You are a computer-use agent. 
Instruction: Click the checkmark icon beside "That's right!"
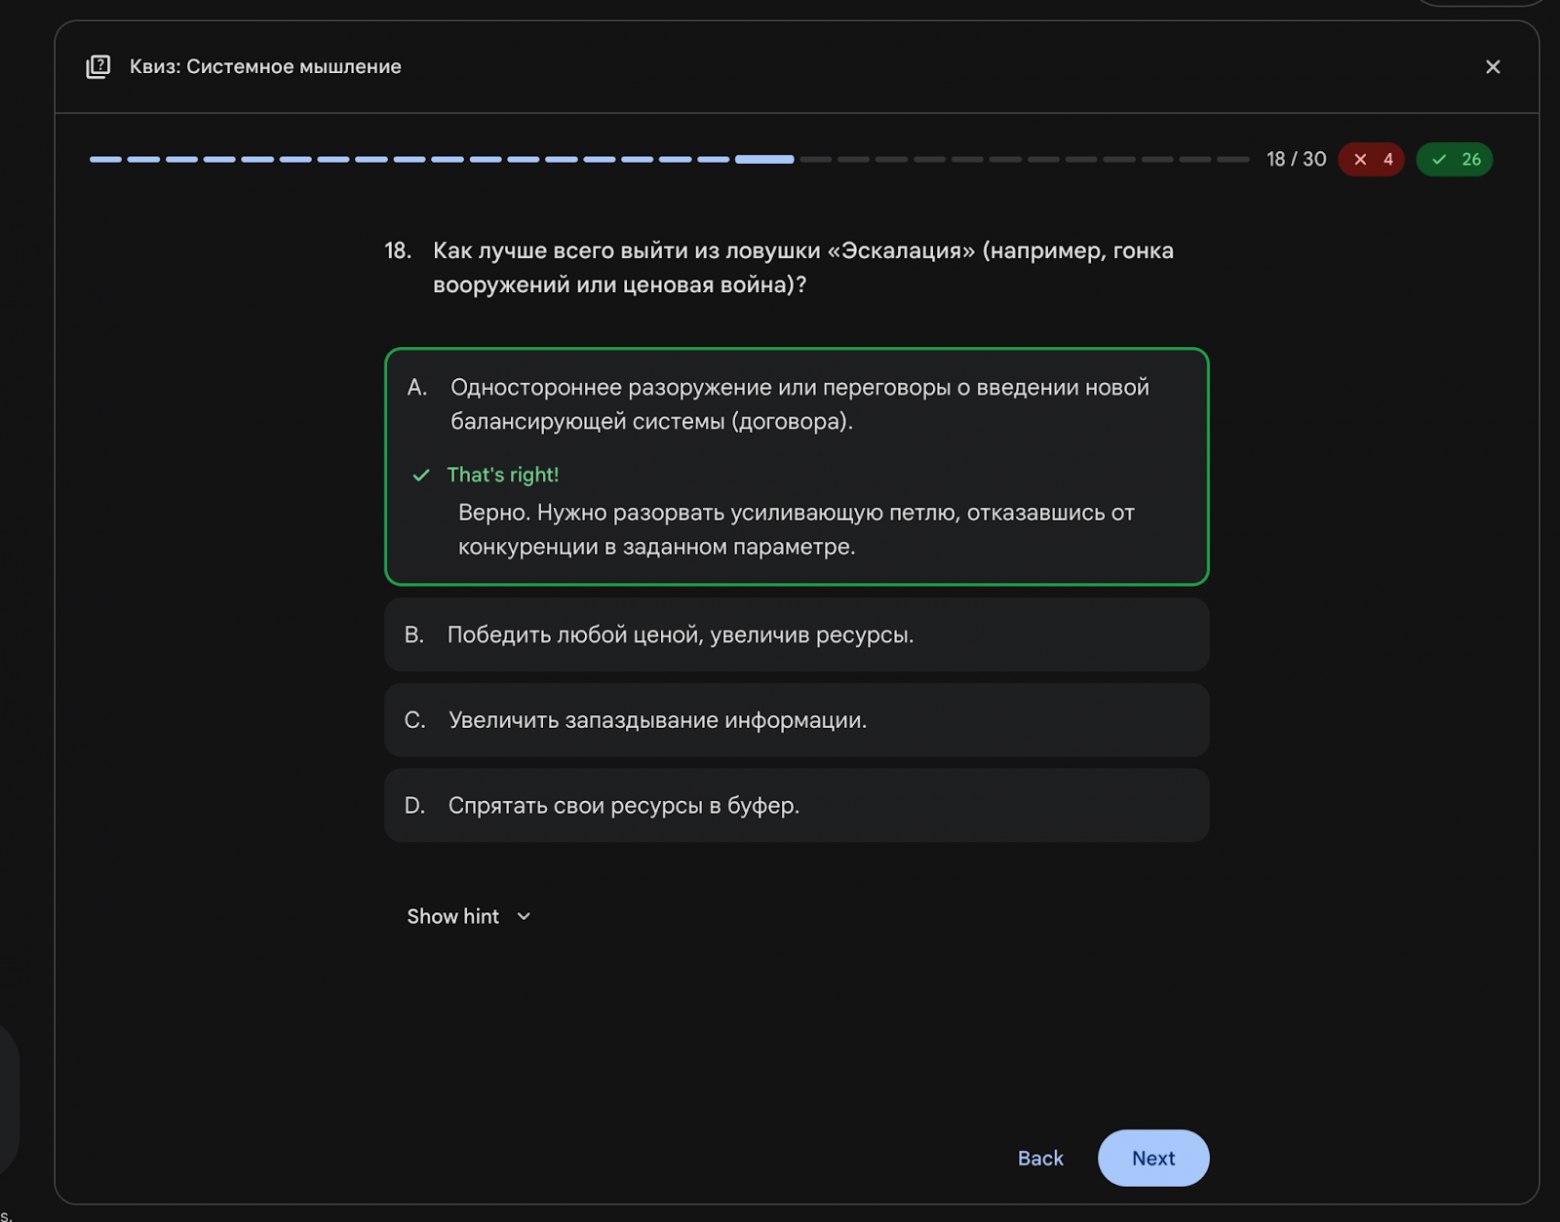pyautogui.click(x=420, y=475)
